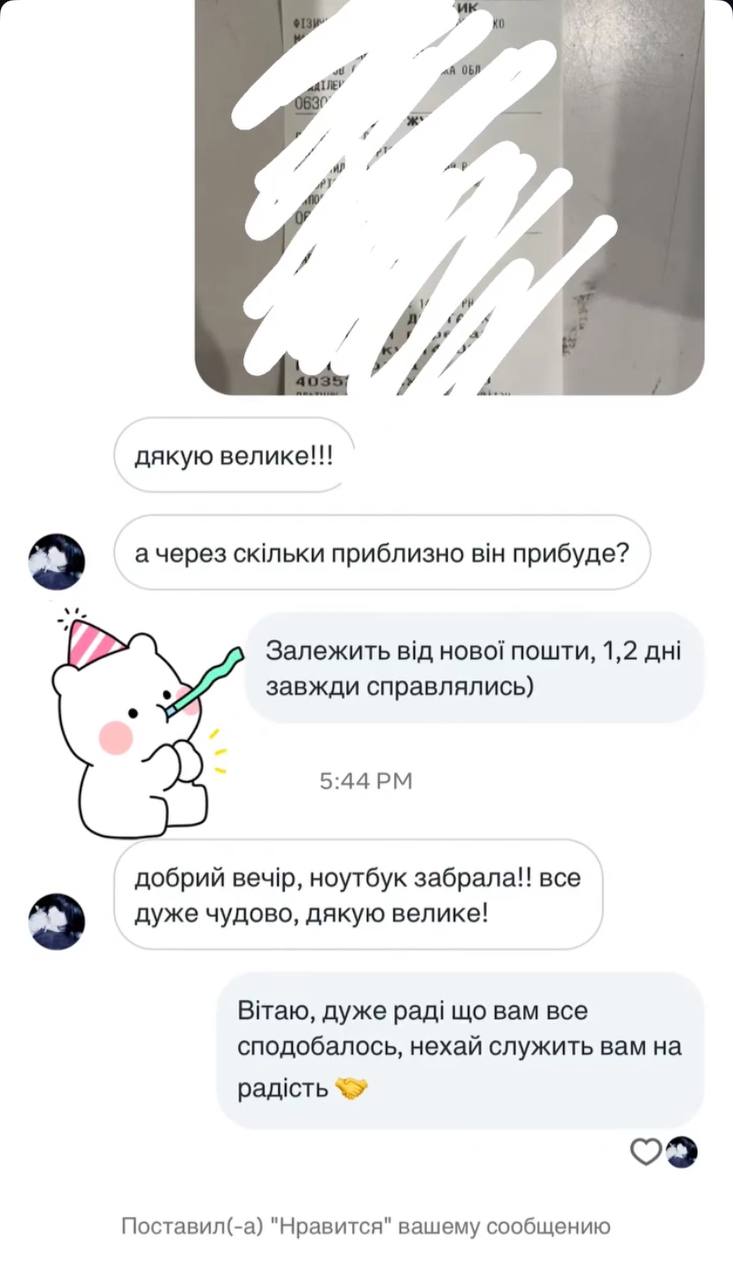Screen dimensions: 733x1280
Task: Select the "Вітаю, дуже раді" reply bubble
Action: pos(461,1050)
